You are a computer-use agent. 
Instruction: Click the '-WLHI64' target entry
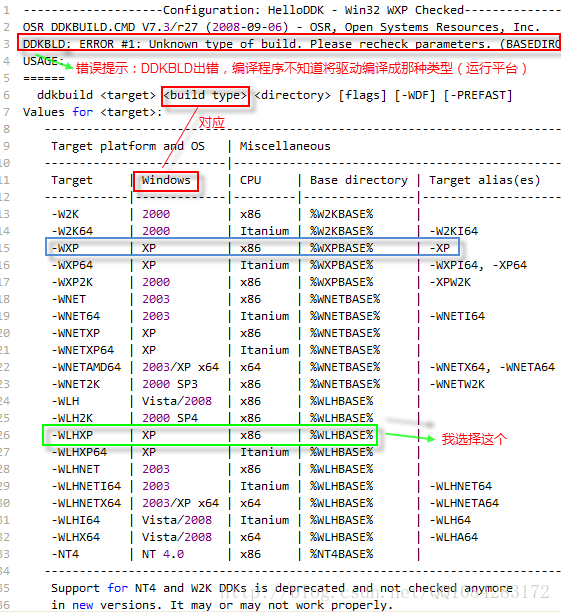pyautogui.click(x=76, y=520)
